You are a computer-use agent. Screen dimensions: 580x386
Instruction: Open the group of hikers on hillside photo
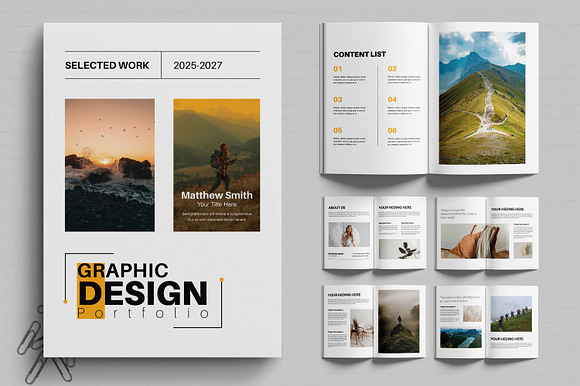point(511,314)
